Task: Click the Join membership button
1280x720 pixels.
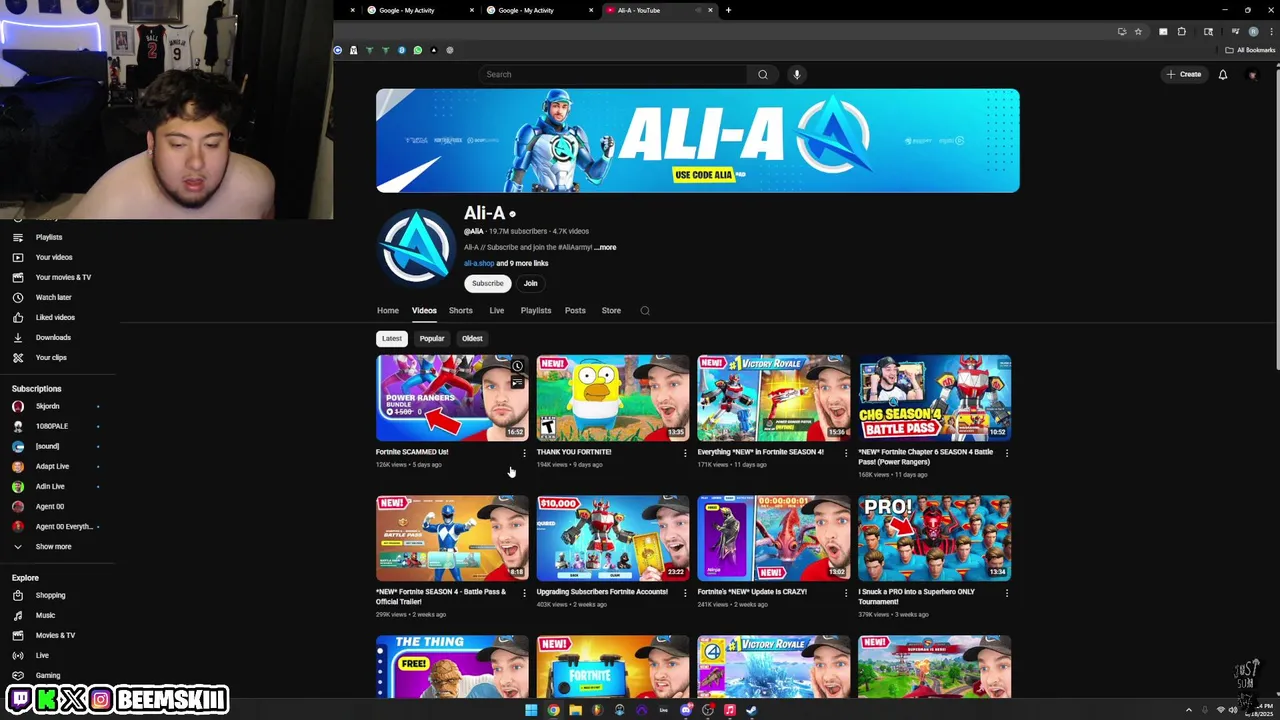Action: click(530, 283)
